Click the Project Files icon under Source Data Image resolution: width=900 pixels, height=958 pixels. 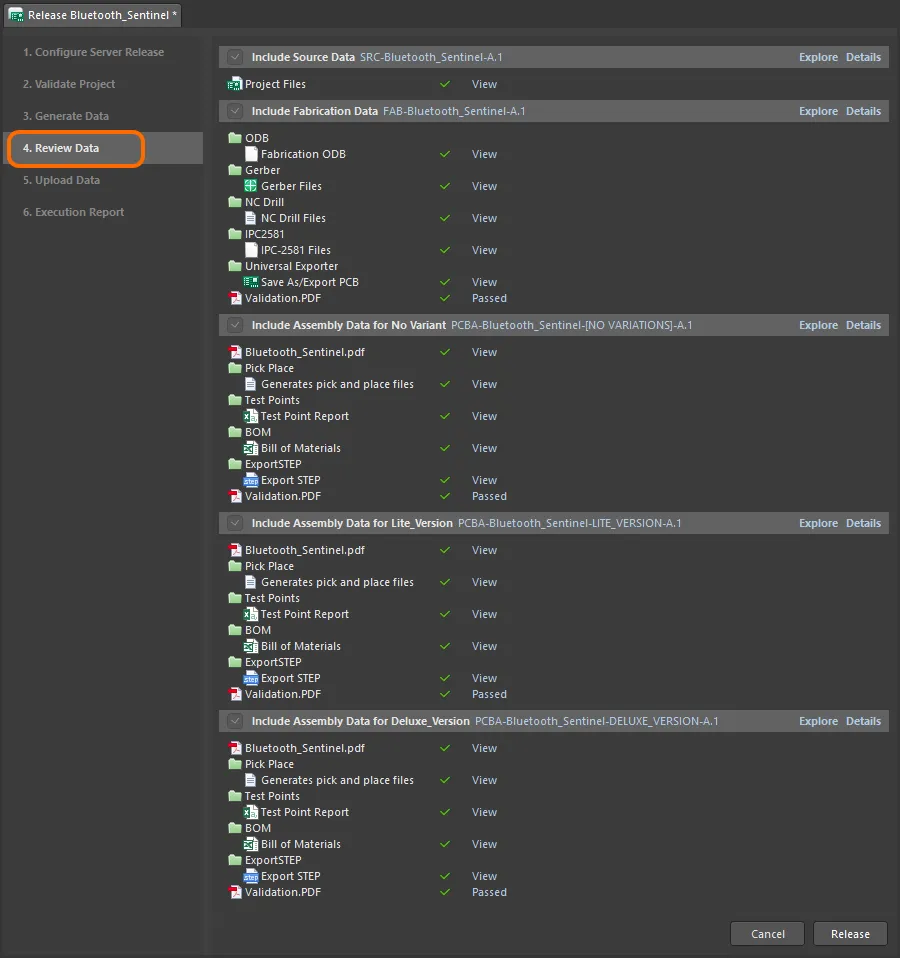point(235,85)
